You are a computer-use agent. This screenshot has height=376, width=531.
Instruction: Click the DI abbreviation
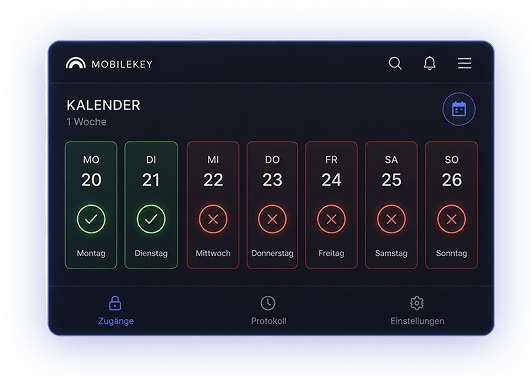[151, 160]
